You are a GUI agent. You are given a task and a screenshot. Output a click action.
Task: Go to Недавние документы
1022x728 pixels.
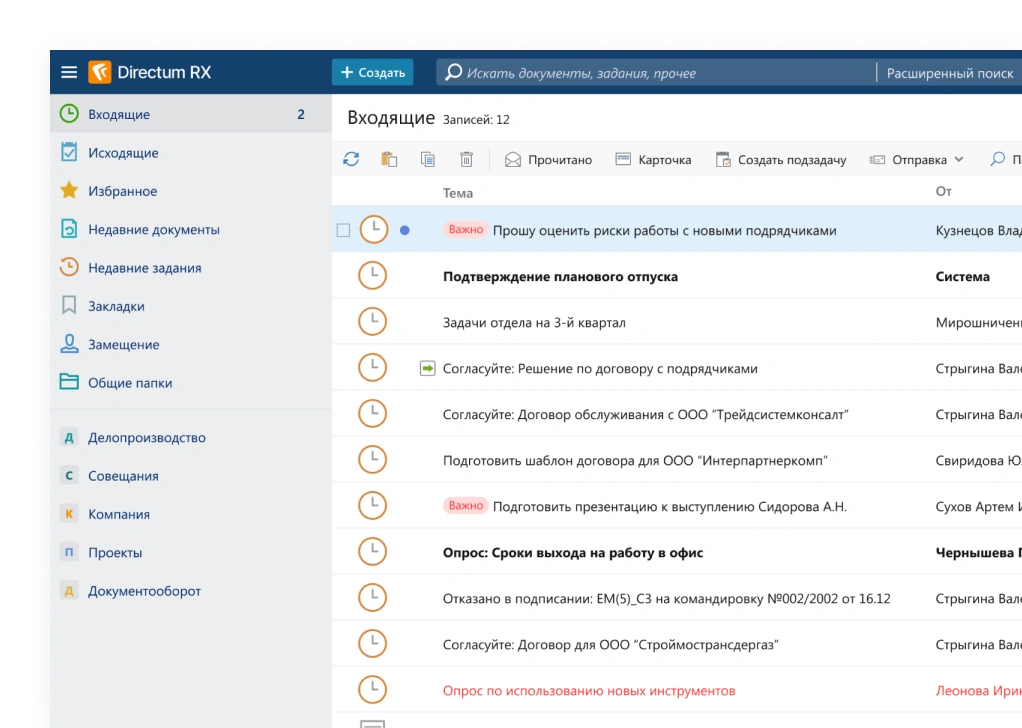pos(153,229)
